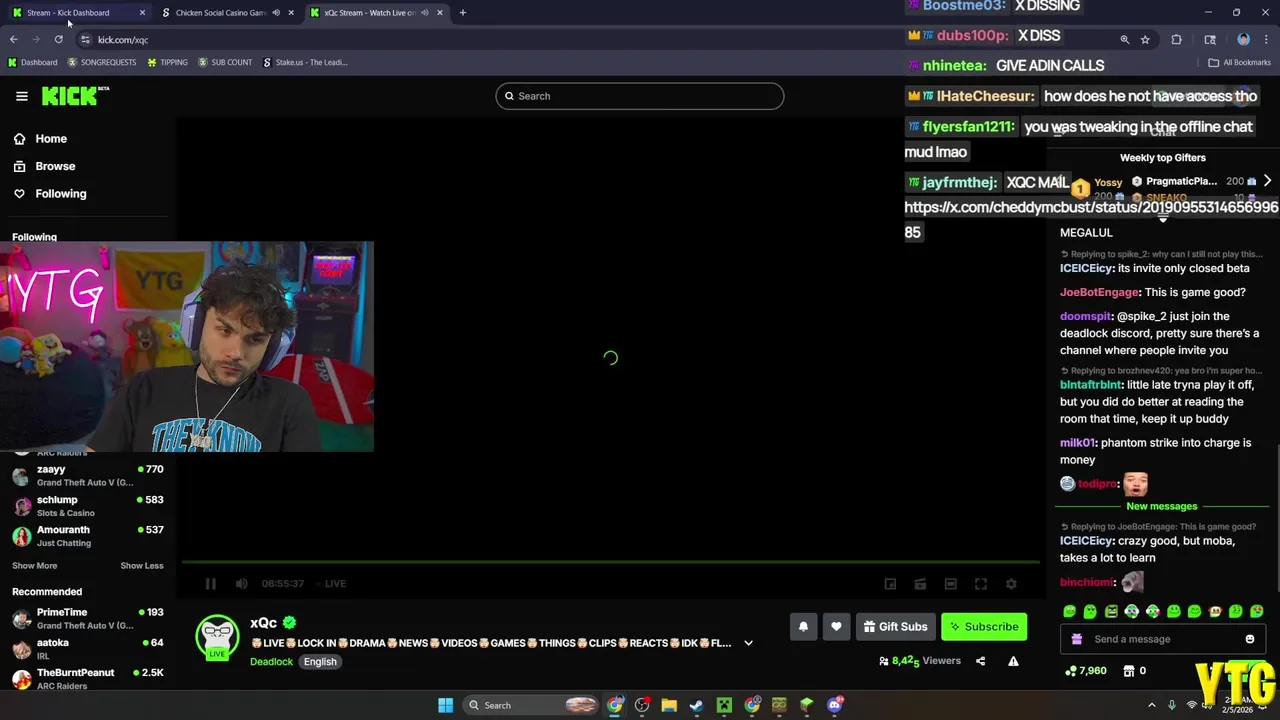Go back in browser history

point(13,40)
